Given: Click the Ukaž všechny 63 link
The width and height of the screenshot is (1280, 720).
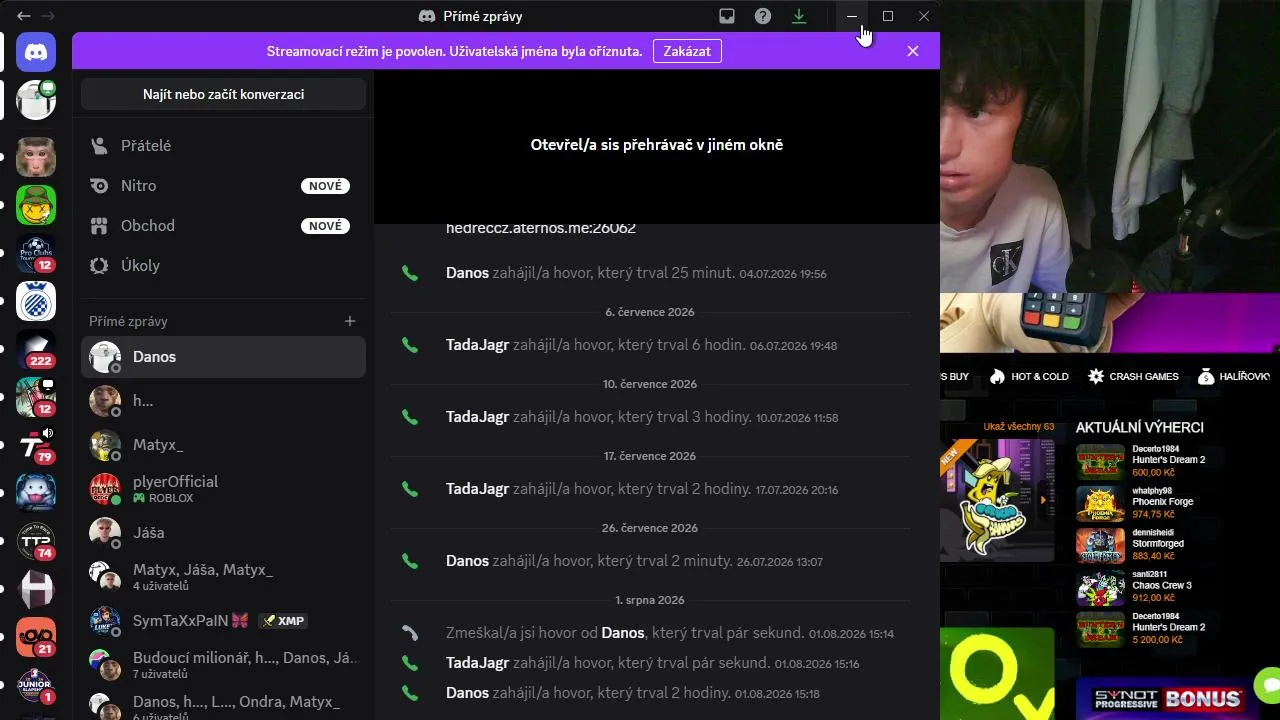Looking at the screenshot, I should [x=1019, y=427].
